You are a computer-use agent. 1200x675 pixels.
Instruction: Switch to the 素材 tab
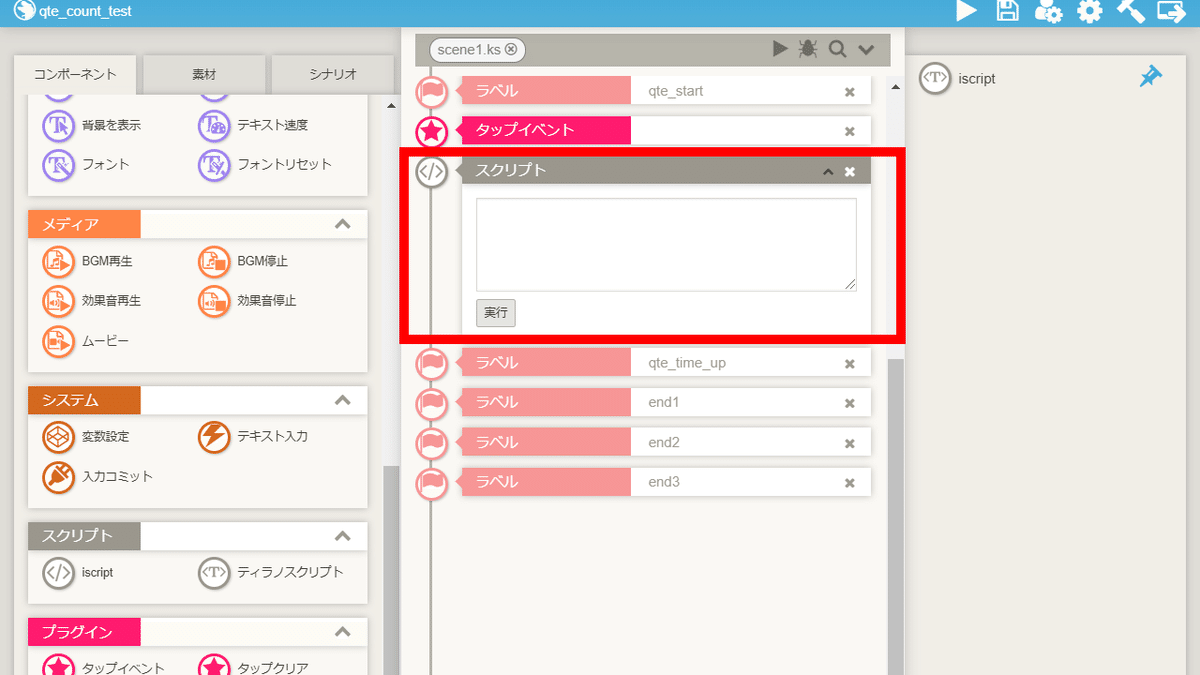click(204, 74)
